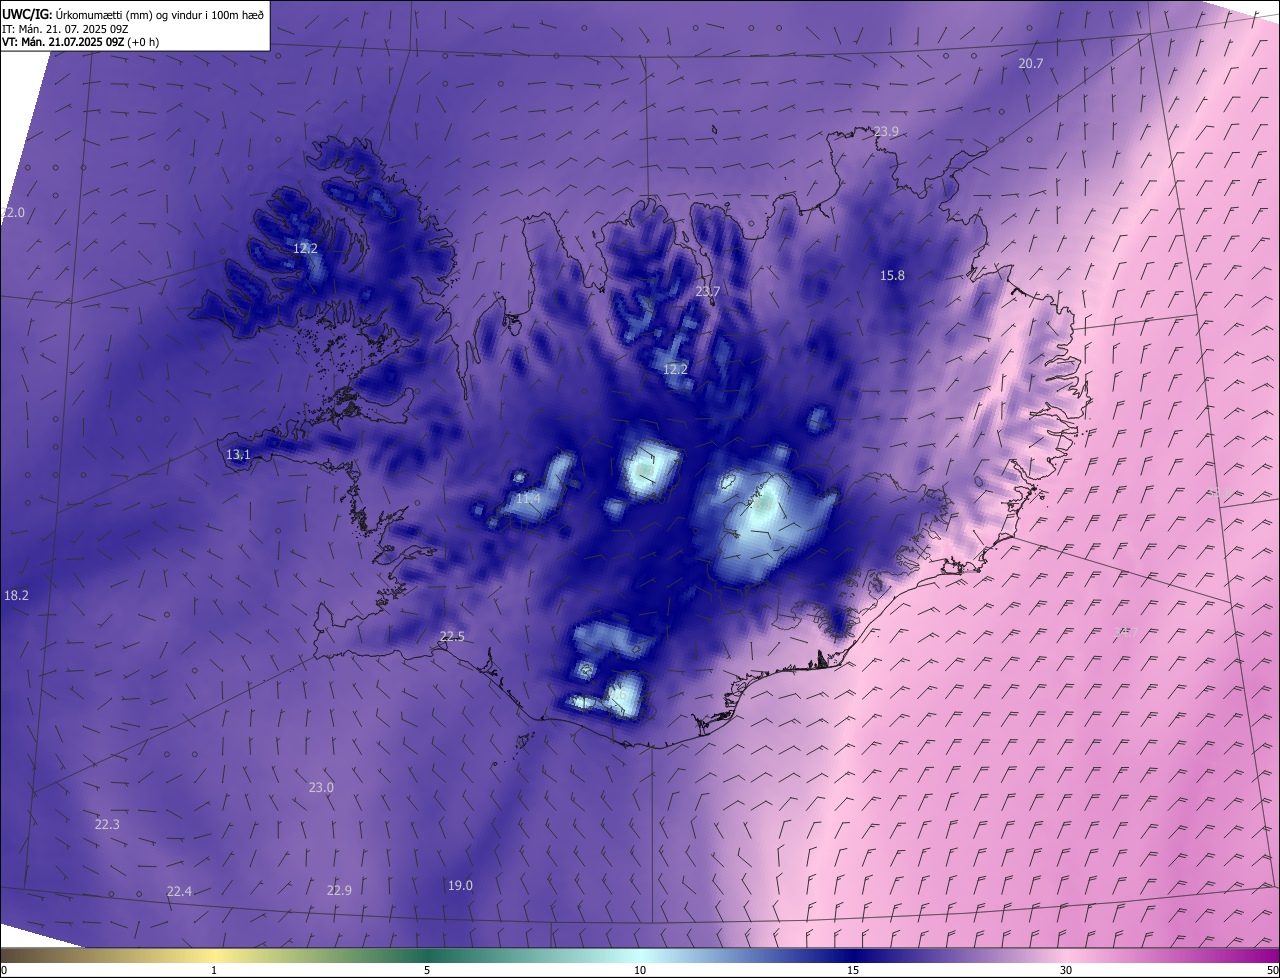Viewport: 1280px width, 978px height.
Task: Click the 15.8 value label
Action: [x=892, y=275]
